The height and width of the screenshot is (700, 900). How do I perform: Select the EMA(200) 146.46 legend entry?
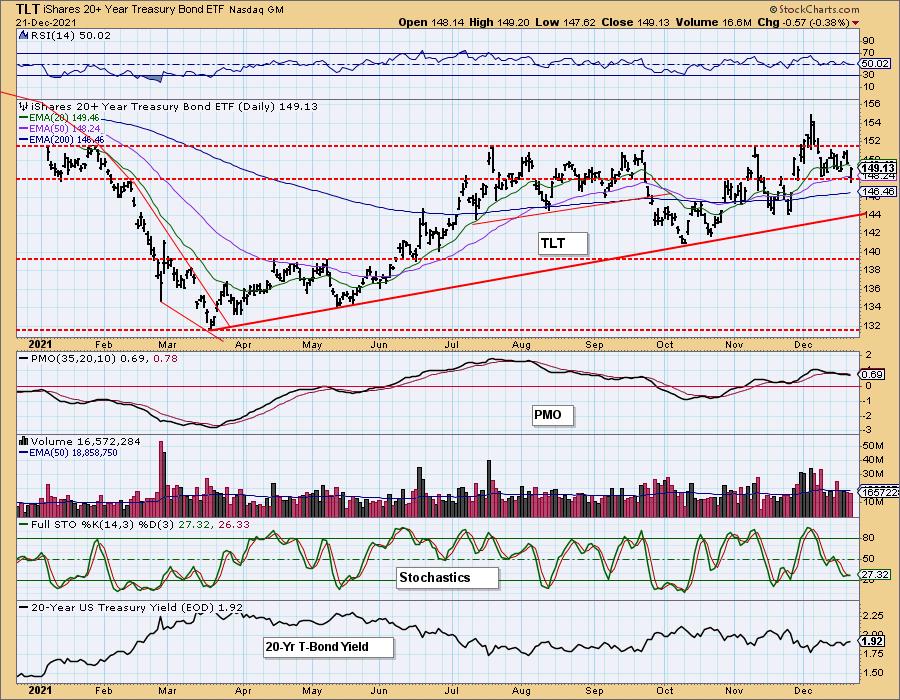pyautogui.click(x=63, y=139)
